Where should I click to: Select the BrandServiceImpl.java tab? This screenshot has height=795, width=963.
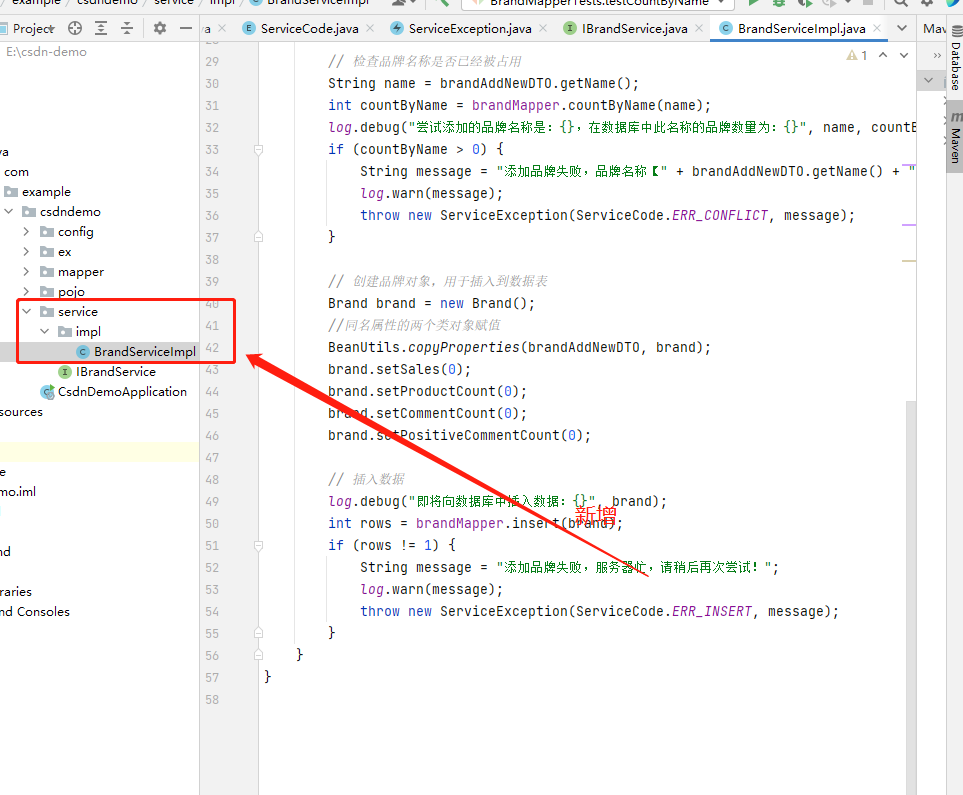point(801,28)
